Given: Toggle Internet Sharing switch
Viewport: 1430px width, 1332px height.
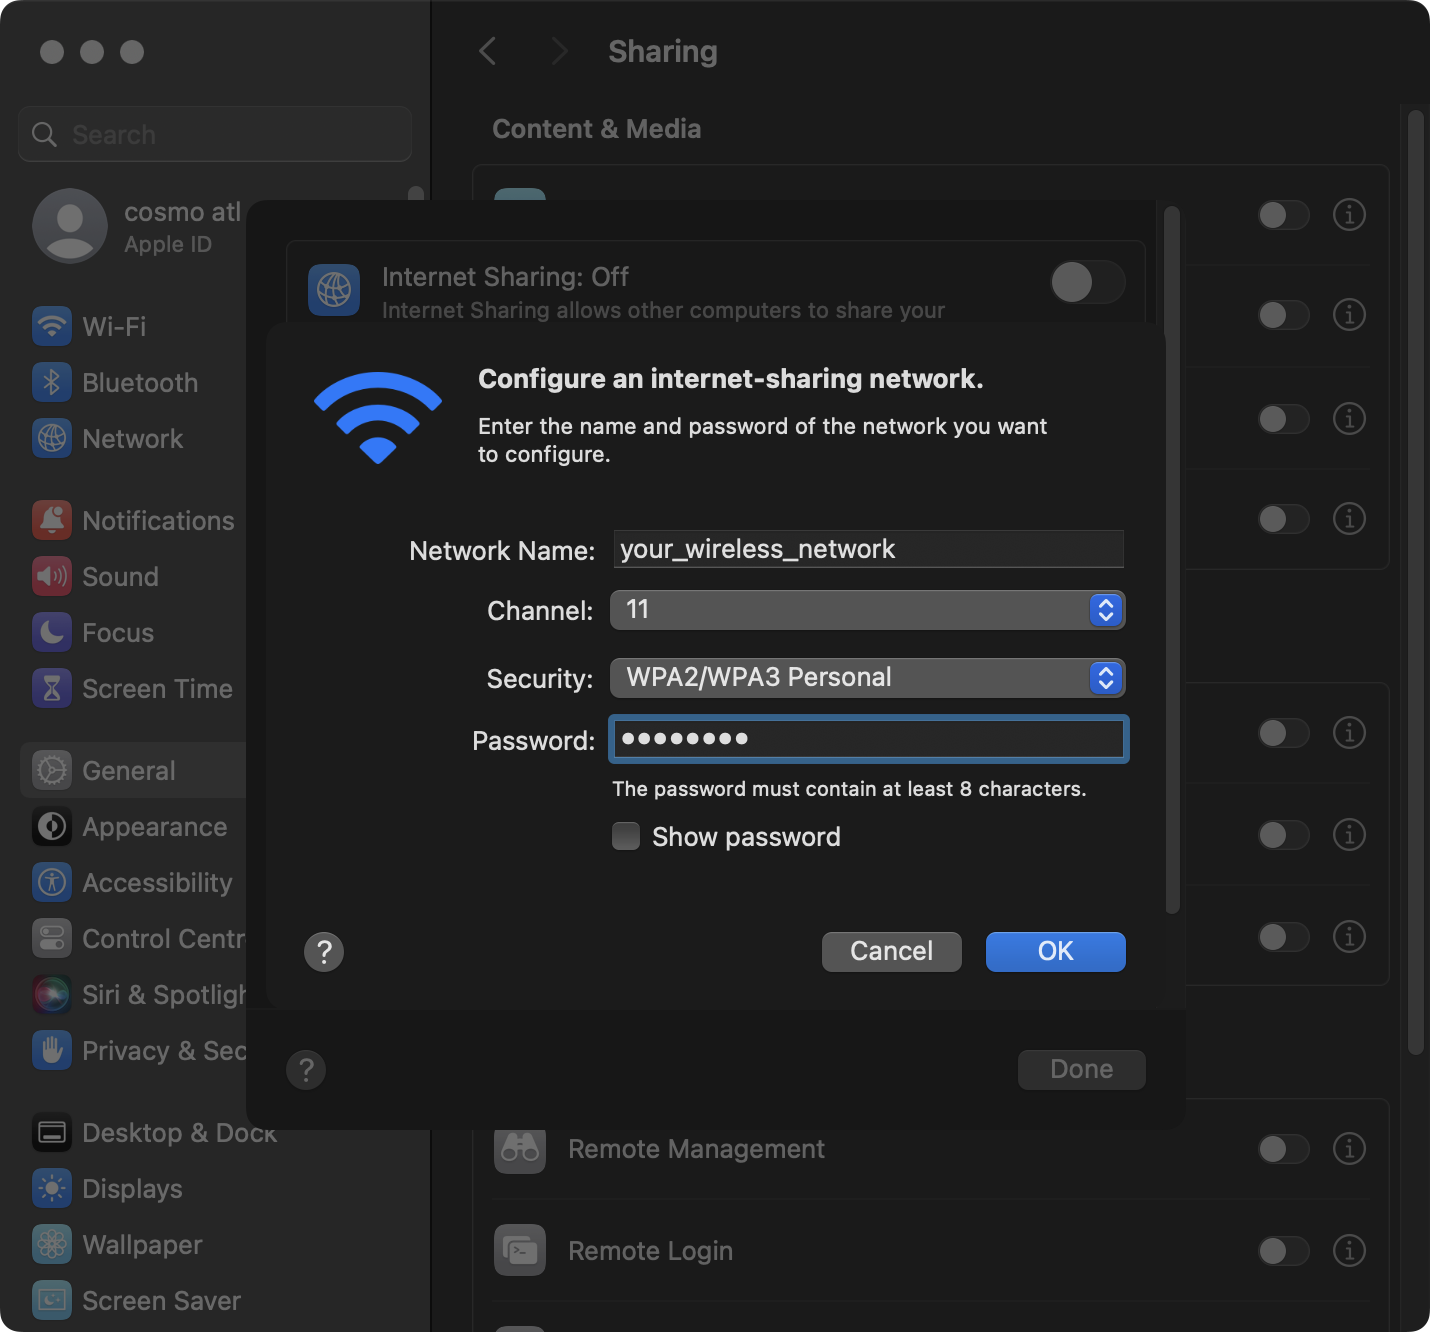Looking at the screenshot, I should click(x=1088, y=282).
